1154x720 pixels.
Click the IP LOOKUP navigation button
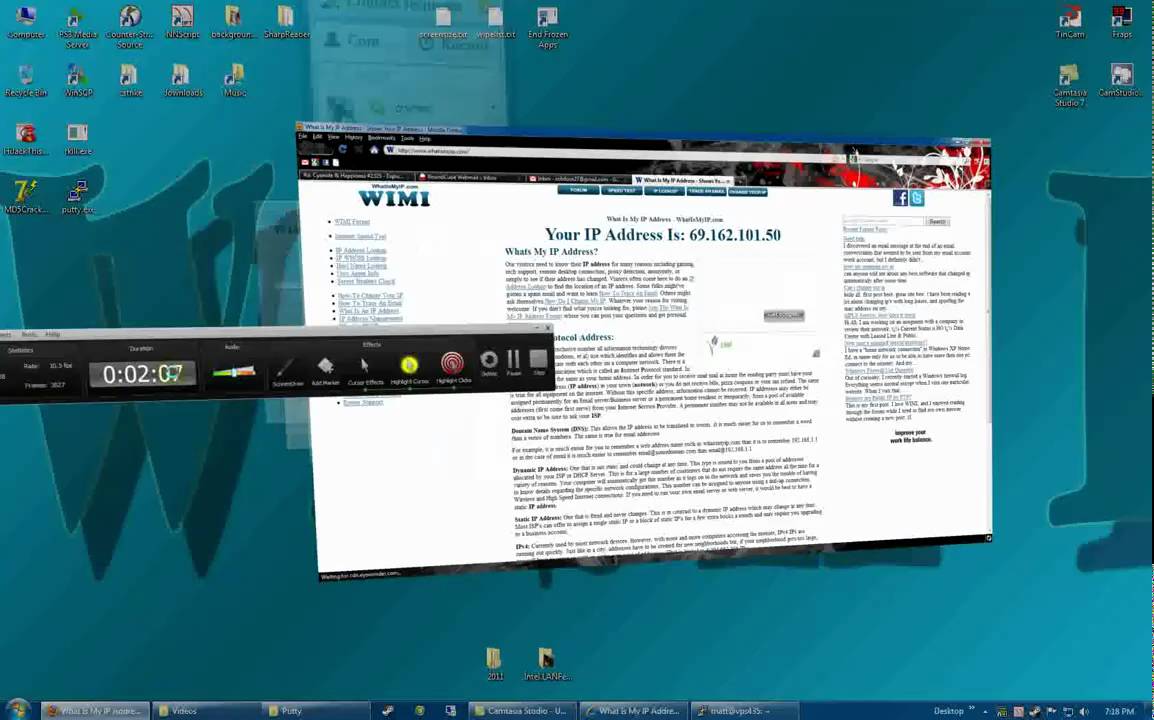pyautogui.click(x=664, y=191)
